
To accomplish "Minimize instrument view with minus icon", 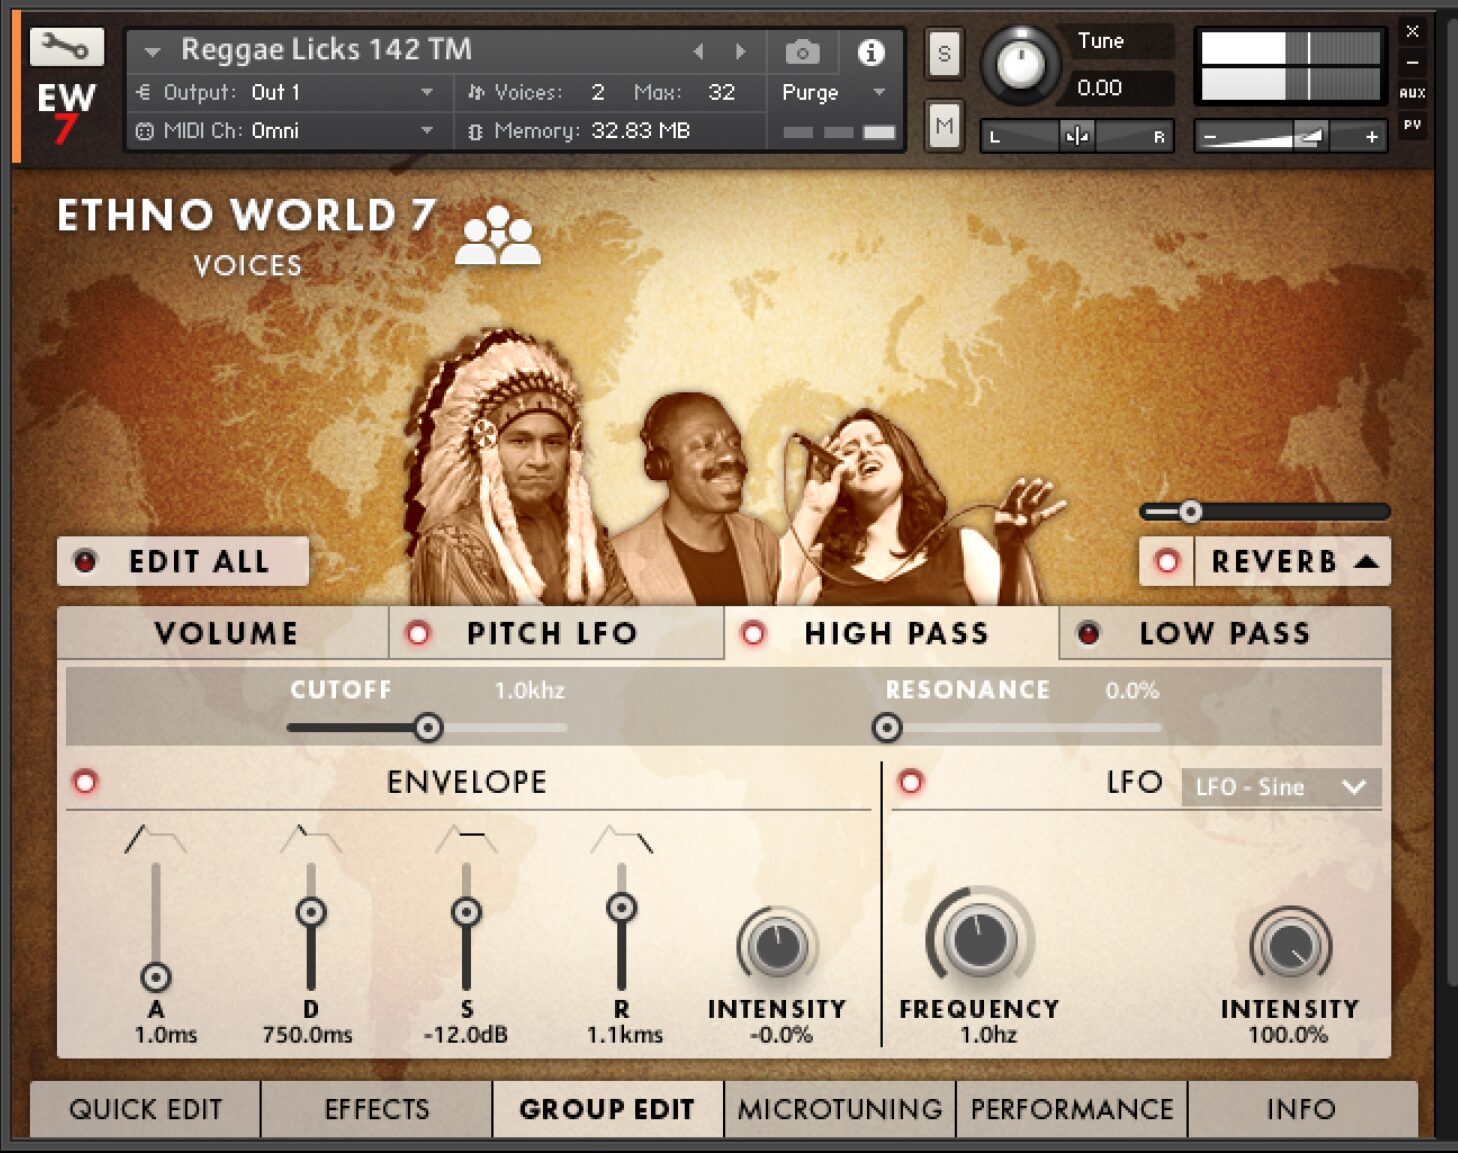I will coord(1412,62).
